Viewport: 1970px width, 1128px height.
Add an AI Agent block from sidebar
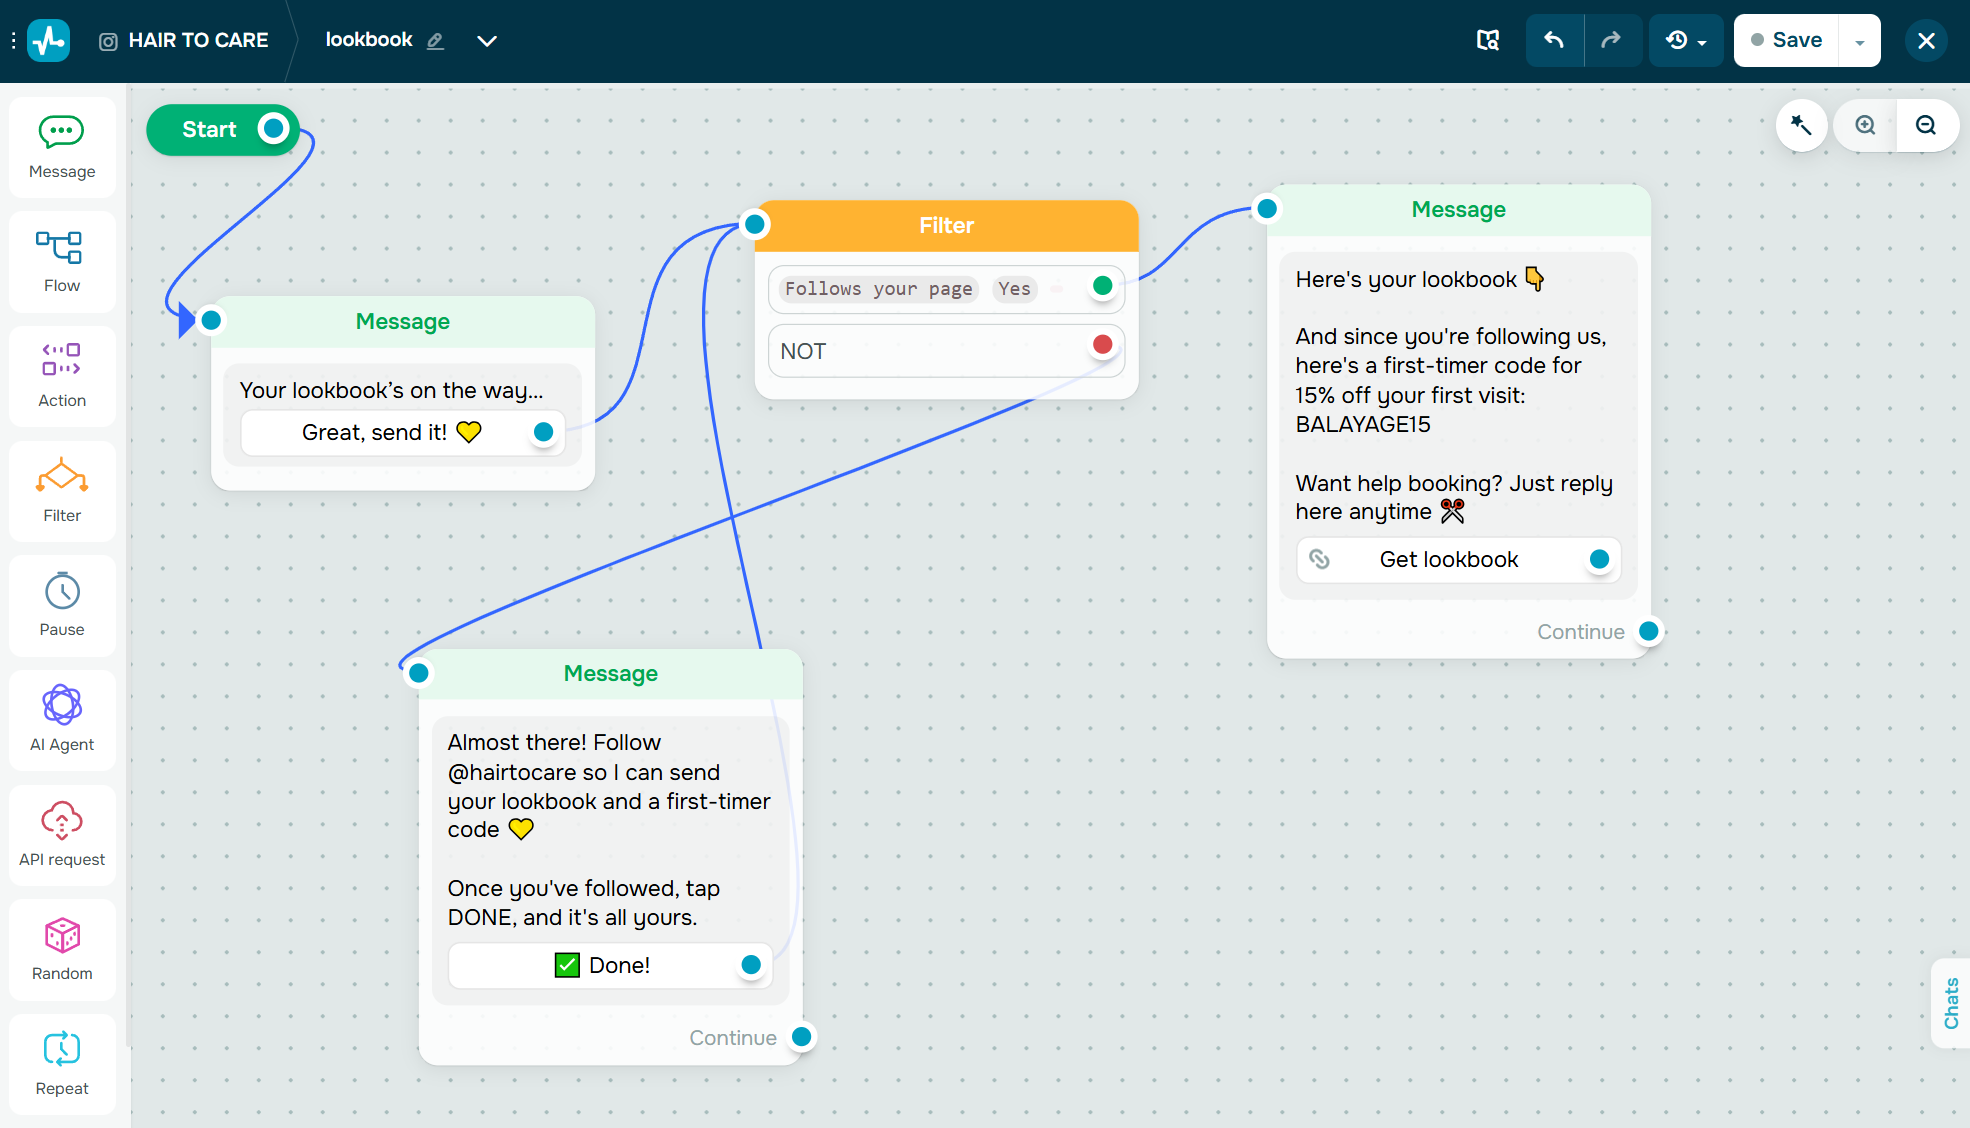click(62, 720)
